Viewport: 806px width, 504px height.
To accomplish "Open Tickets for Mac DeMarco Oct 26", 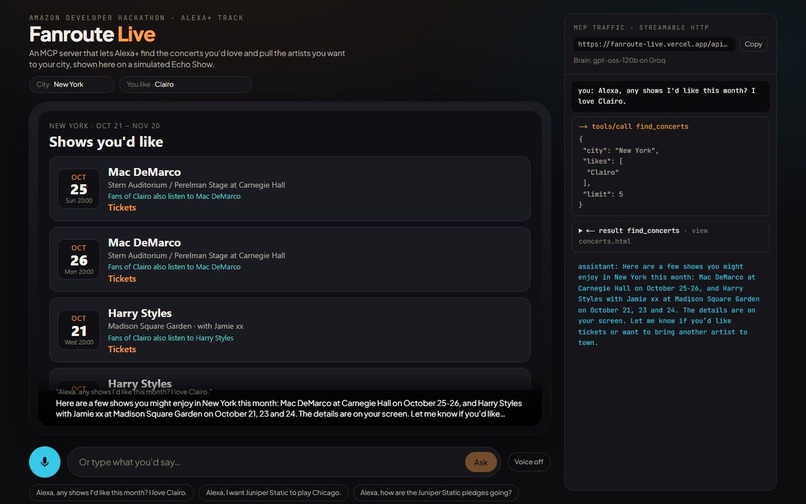I will coord(122,279).
